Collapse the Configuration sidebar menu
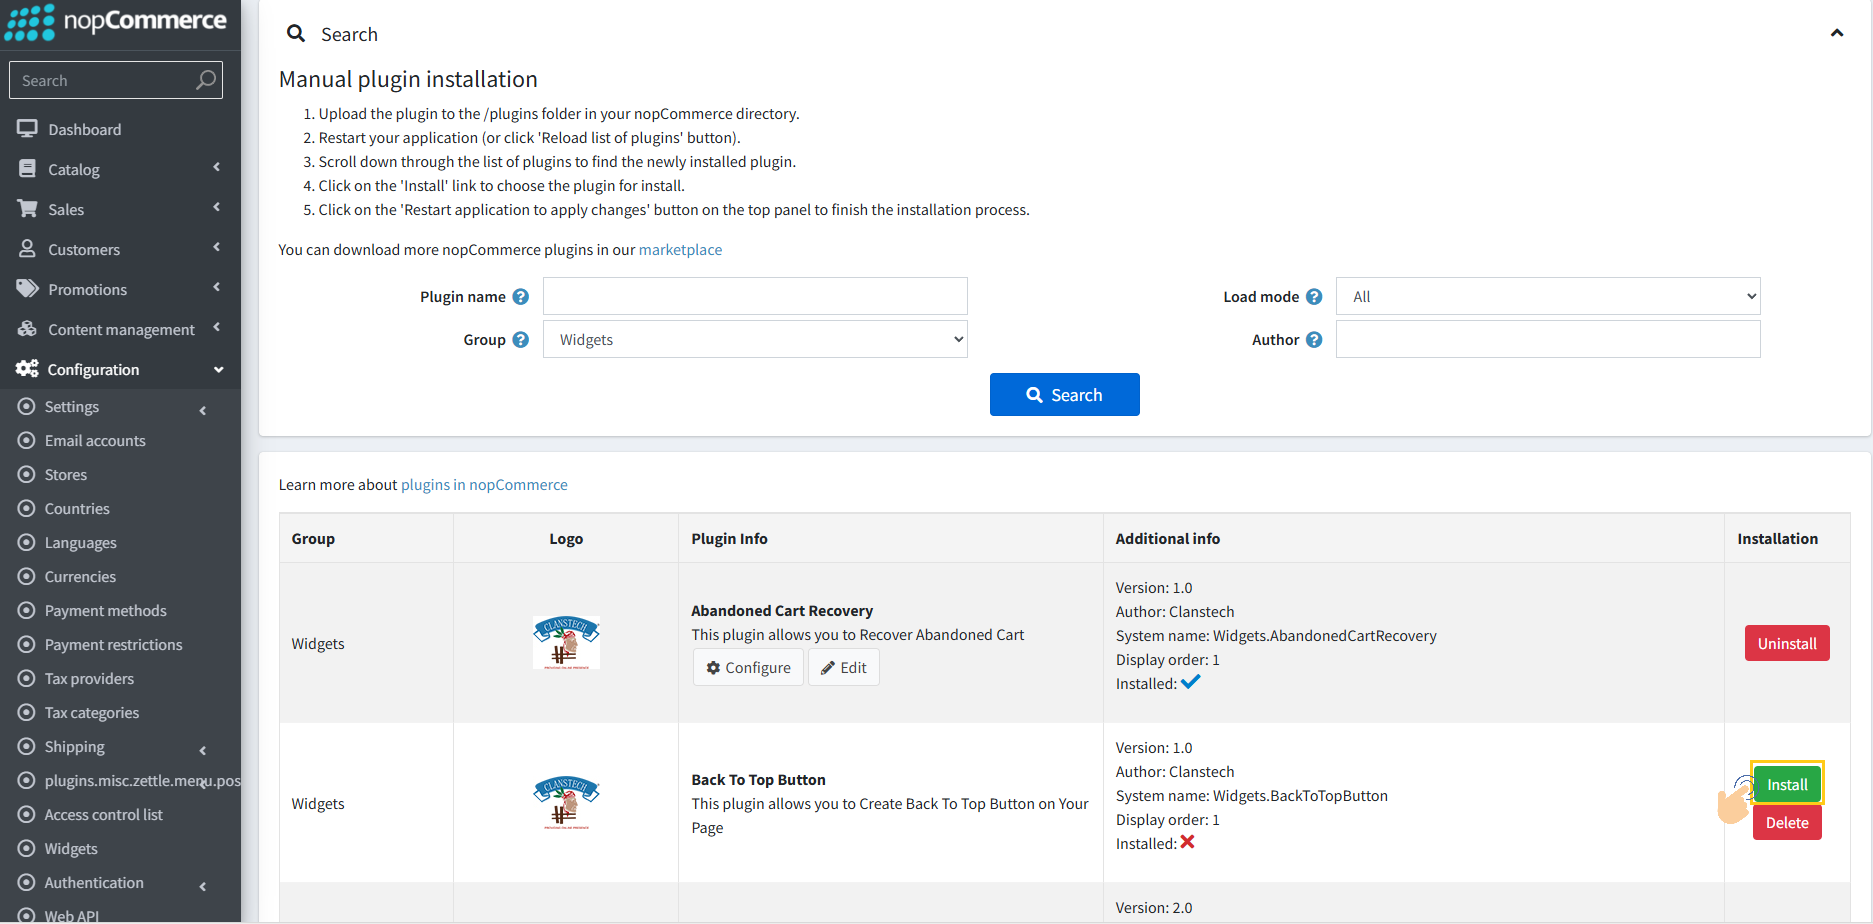Viewport: 1873px width, 924px height. point(120,369)
